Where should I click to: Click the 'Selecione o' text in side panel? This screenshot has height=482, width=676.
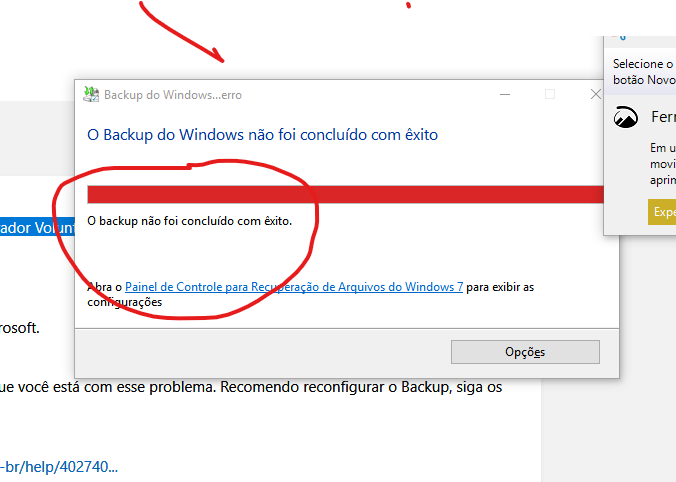click(x=643, y=64)
